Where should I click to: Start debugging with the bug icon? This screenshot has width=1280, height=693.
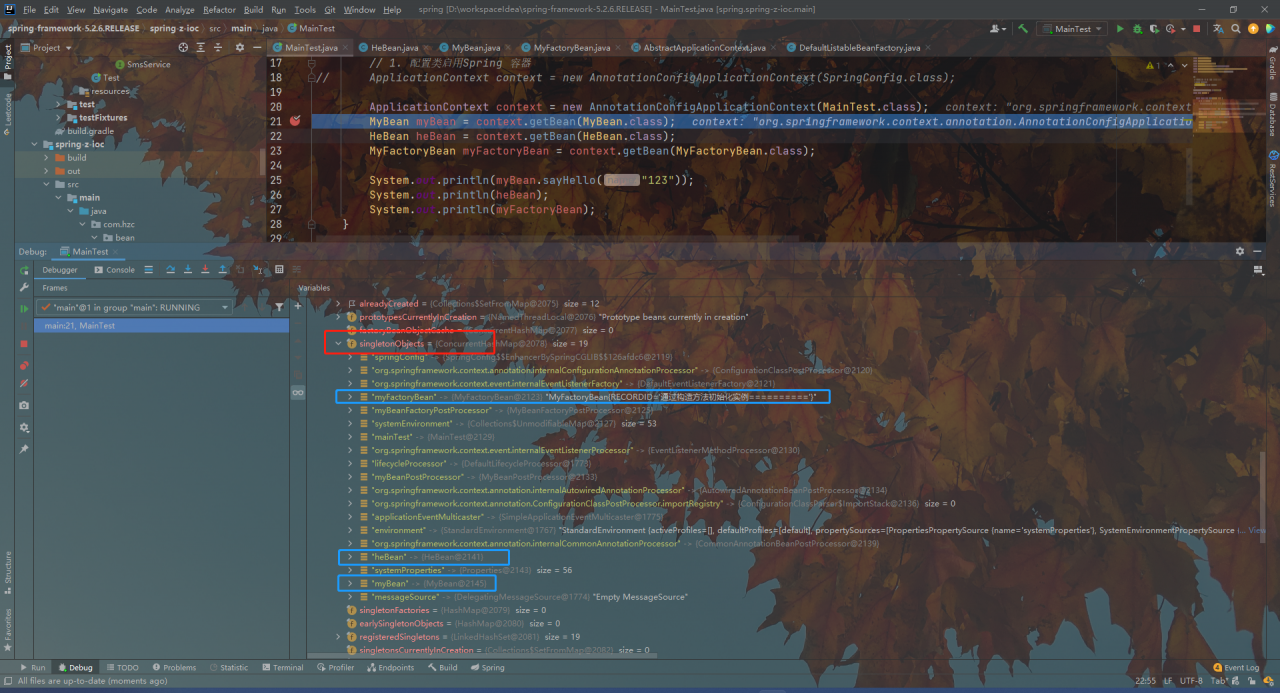pos(1137,29)
